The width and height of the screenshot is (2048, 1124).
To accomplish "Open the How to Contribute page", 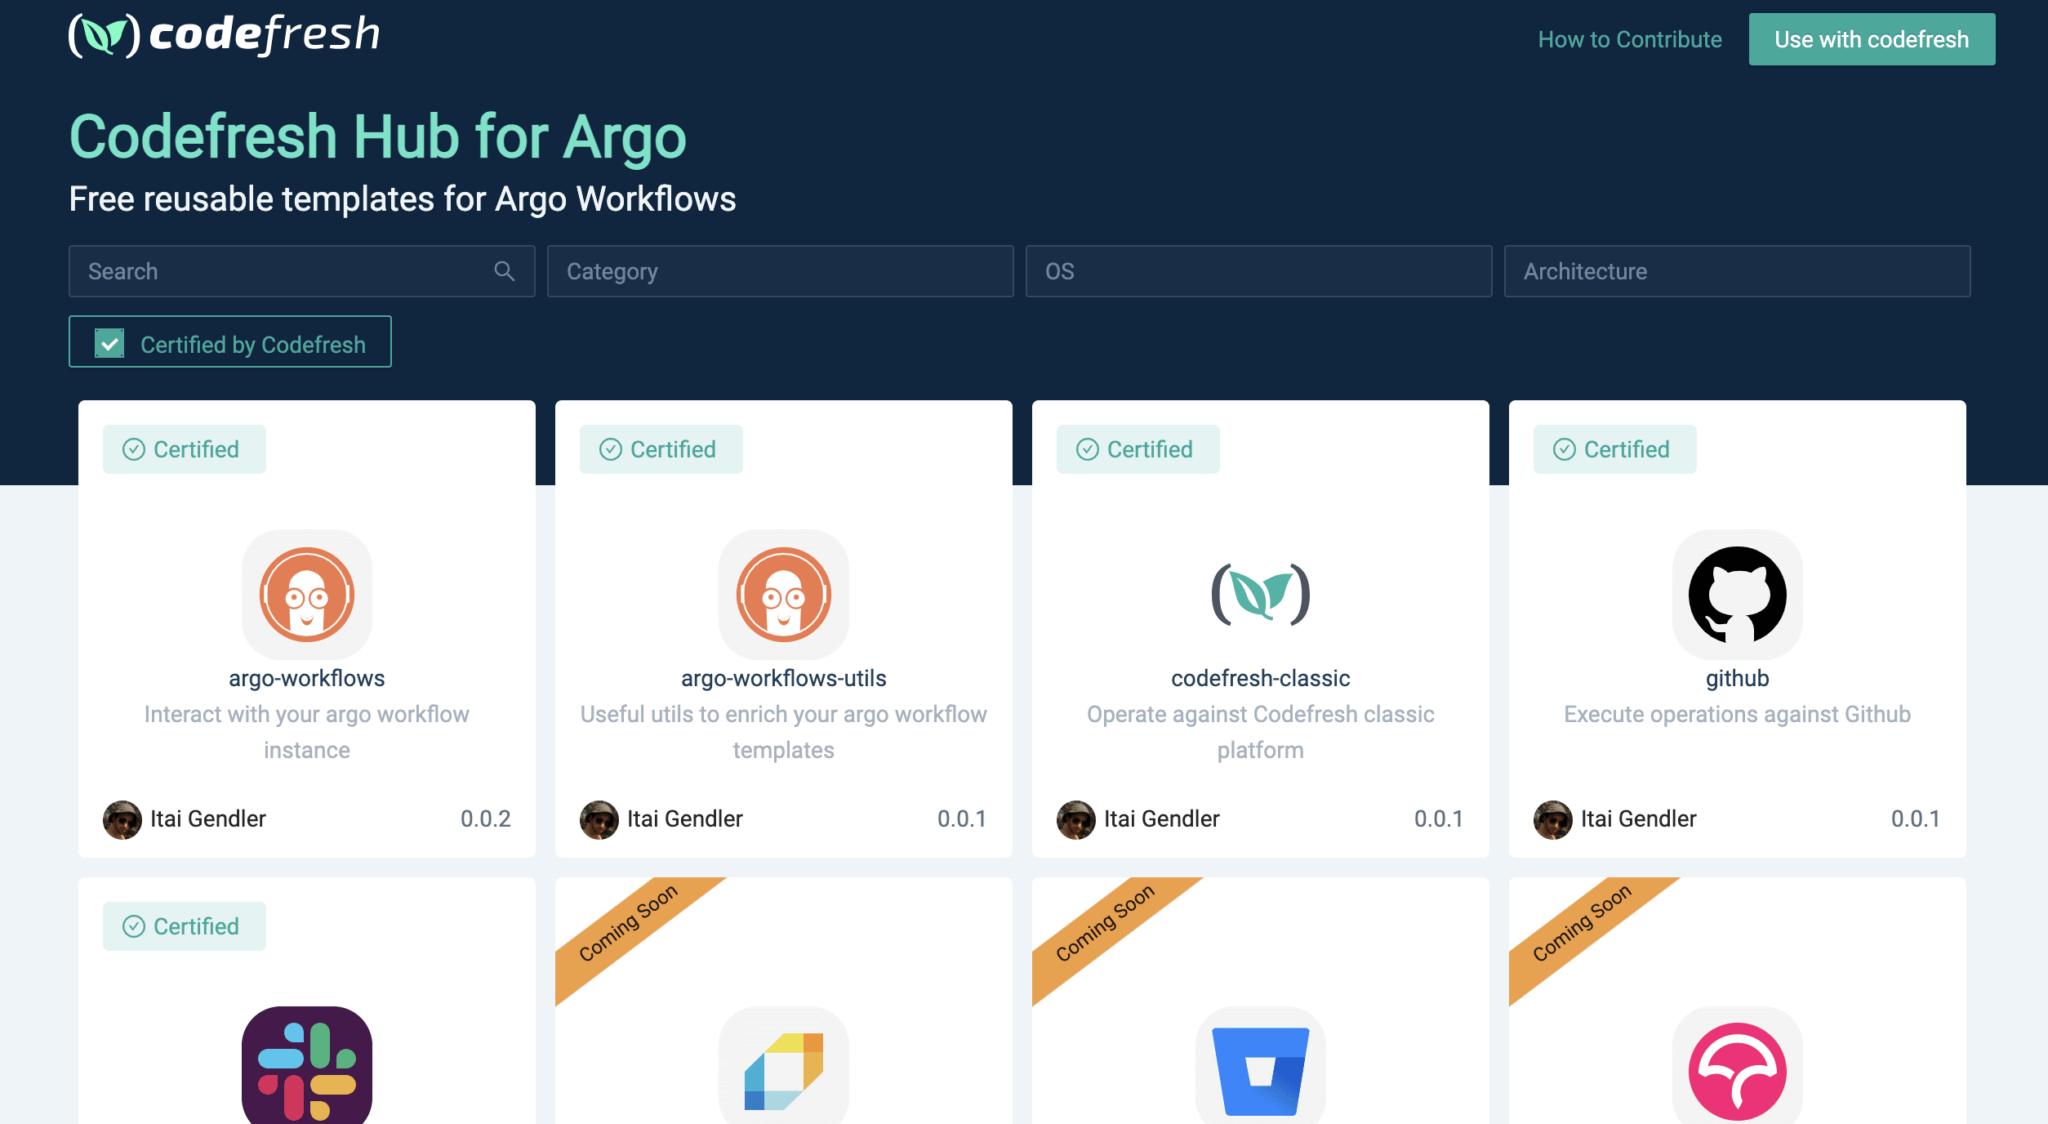I will click(1629, 39).
